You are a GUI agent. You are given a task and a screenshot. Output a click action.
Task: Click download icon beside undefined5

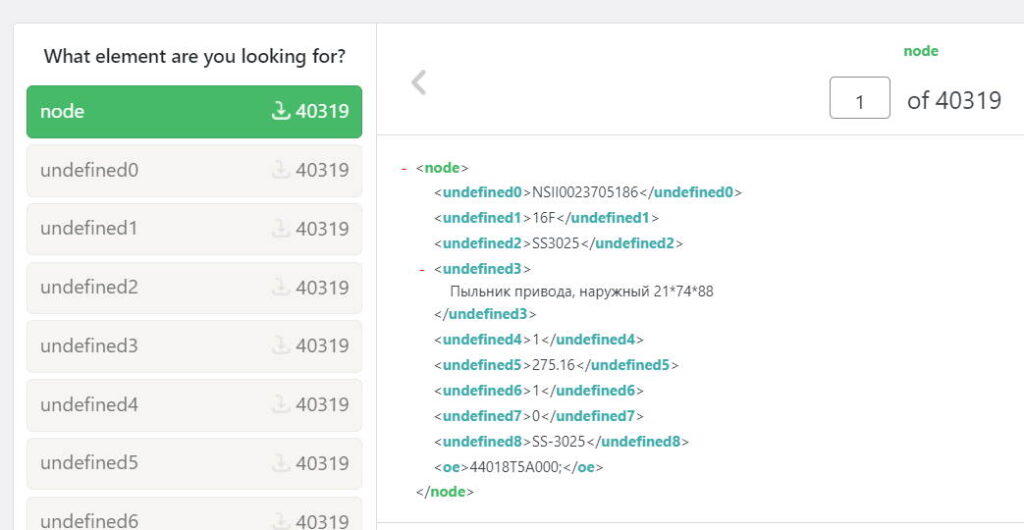281,463
